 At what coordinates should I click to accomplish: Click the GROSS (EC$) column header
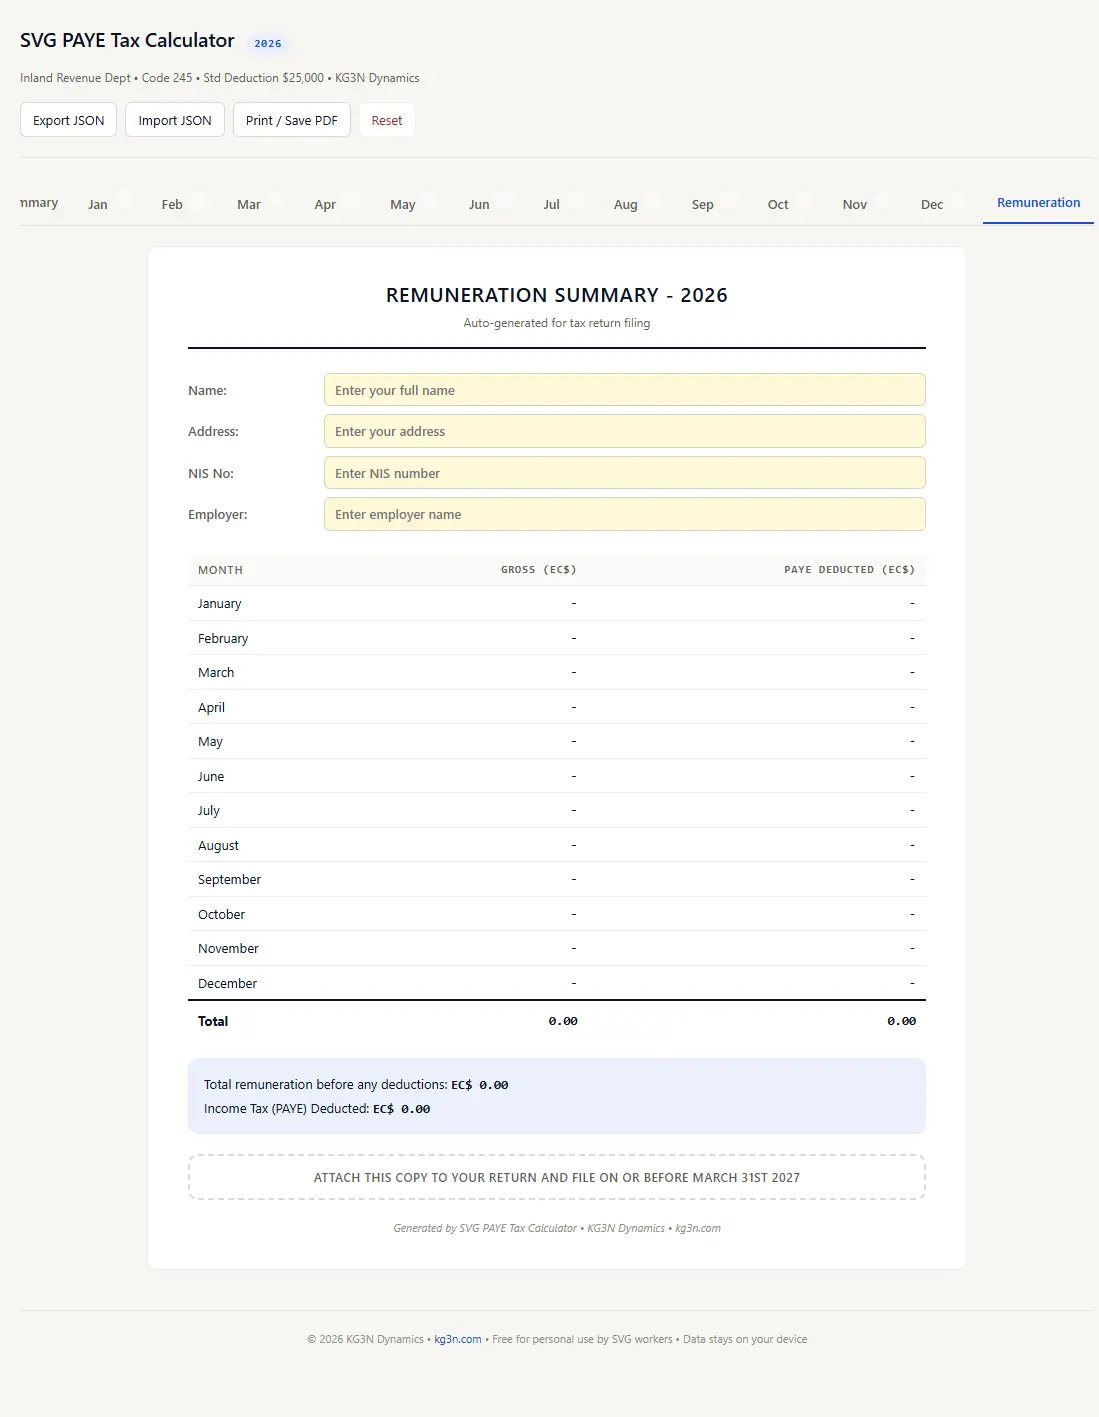[539, 570]
